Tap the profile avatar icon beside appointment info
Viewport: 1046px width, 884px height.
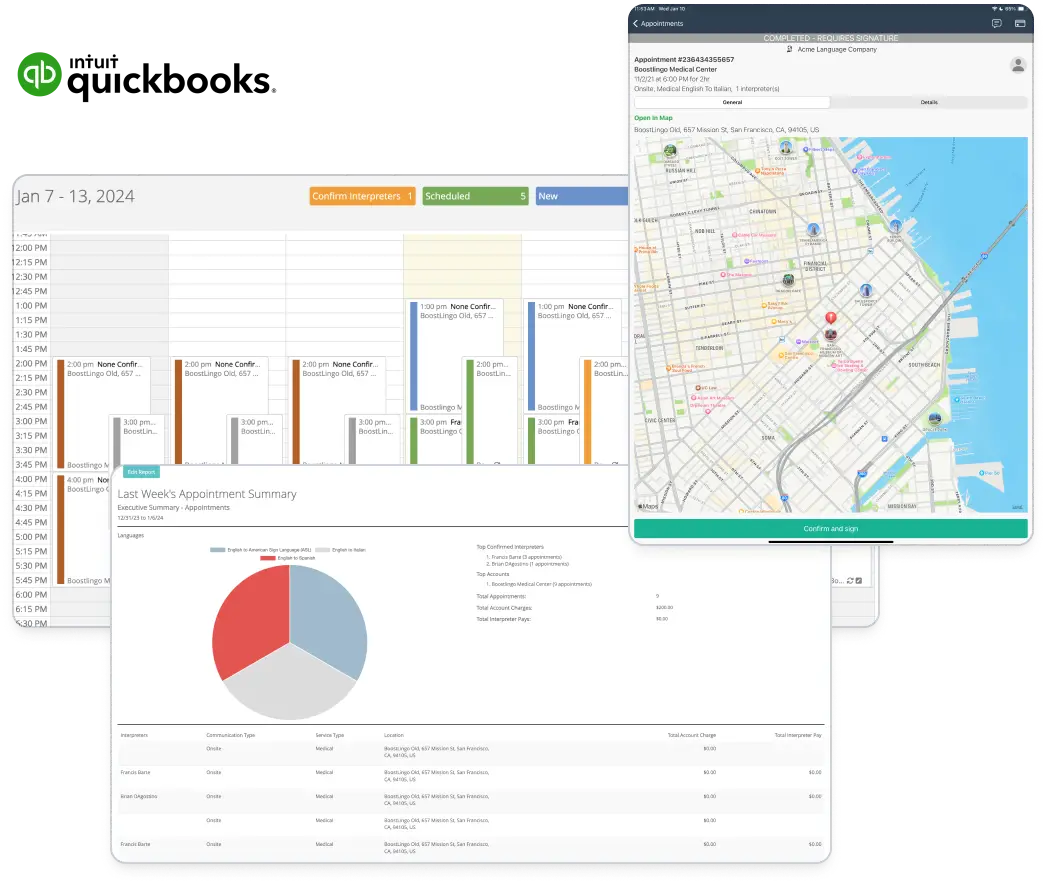coord(1017,65)
